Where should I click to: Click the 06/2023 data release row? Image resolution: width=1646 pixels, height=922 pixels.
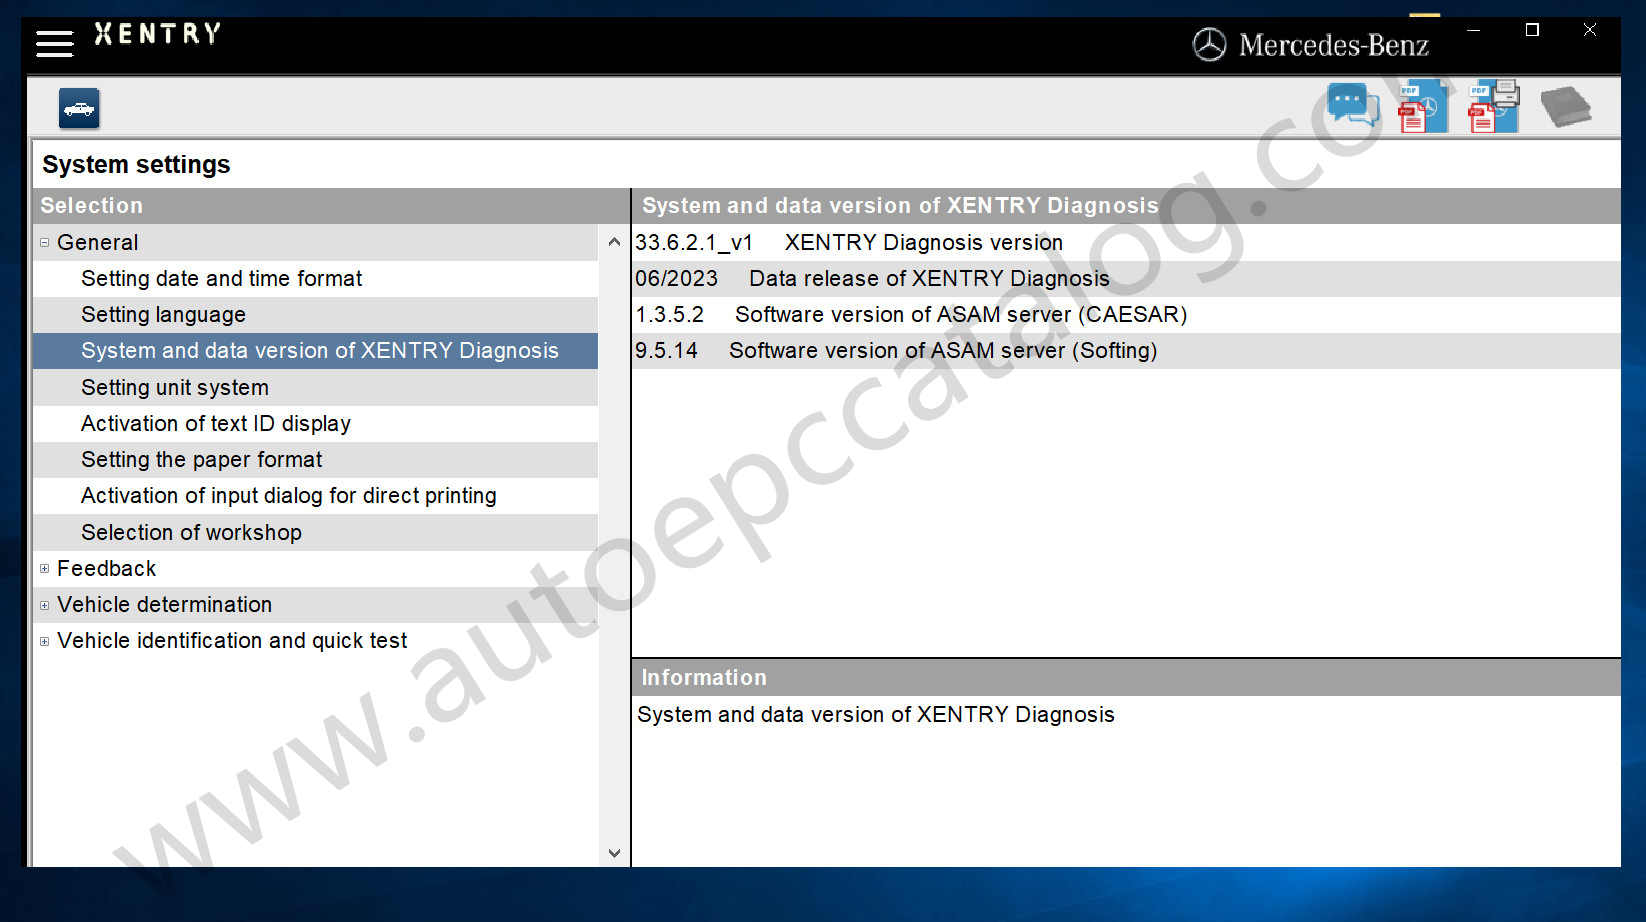(x=1126, y=279)
